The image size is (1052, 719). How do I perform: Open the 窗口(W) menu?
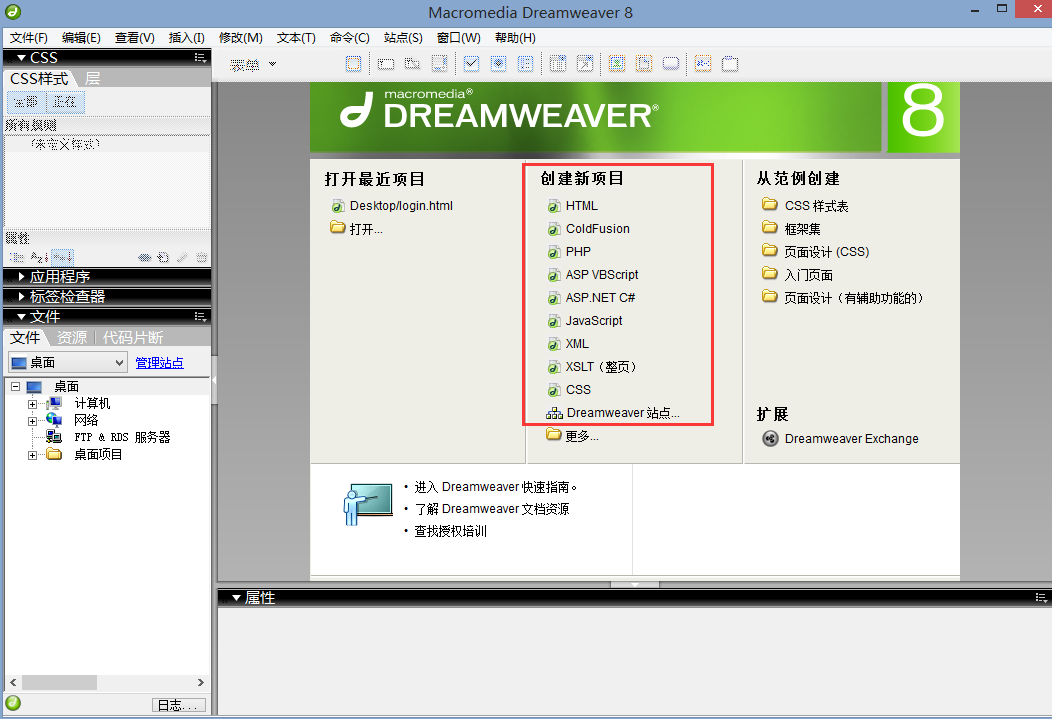pyautogui.click(x=459, y=38)
